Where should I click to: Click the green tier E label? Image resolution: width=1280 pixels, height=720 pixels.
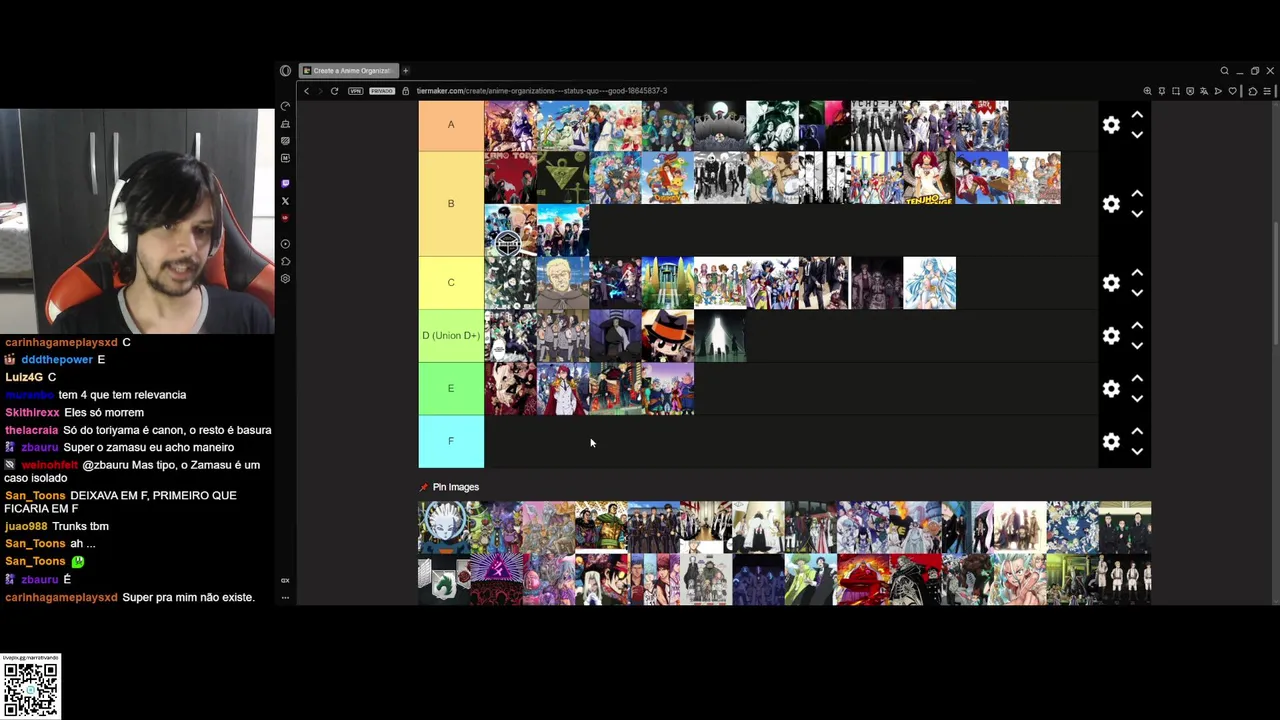tap(451, 388)
